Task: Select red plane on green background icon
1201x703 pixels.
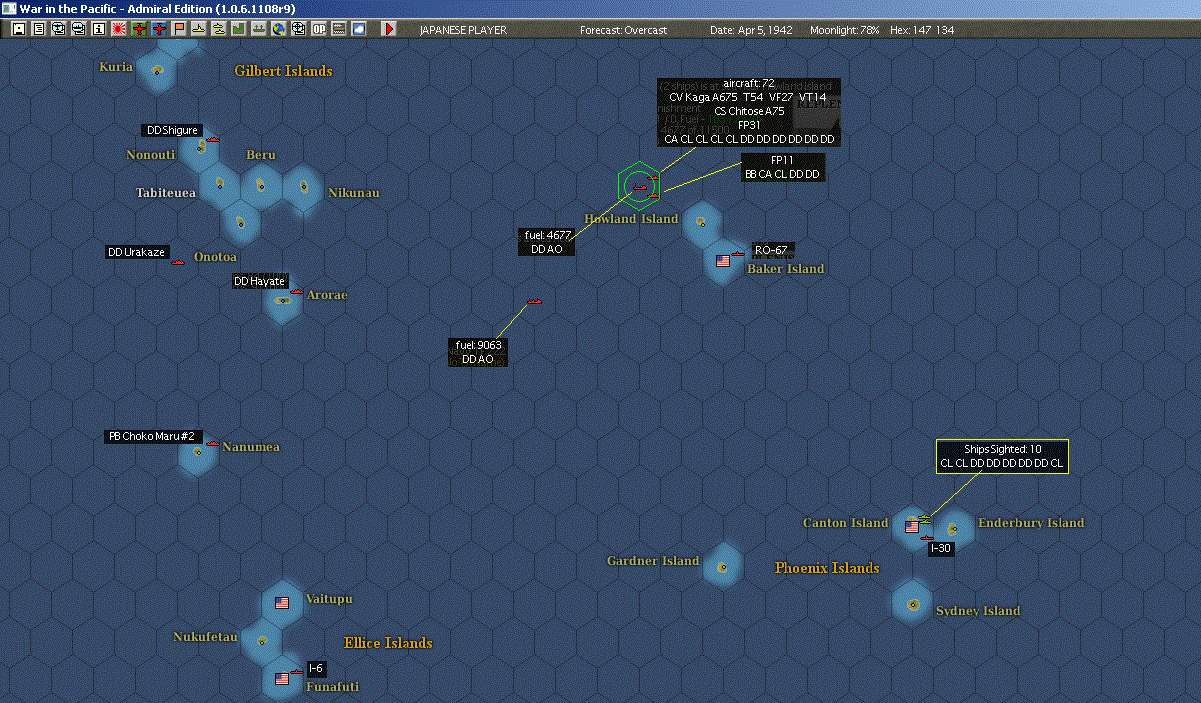Action: click(x=139, y=29)
